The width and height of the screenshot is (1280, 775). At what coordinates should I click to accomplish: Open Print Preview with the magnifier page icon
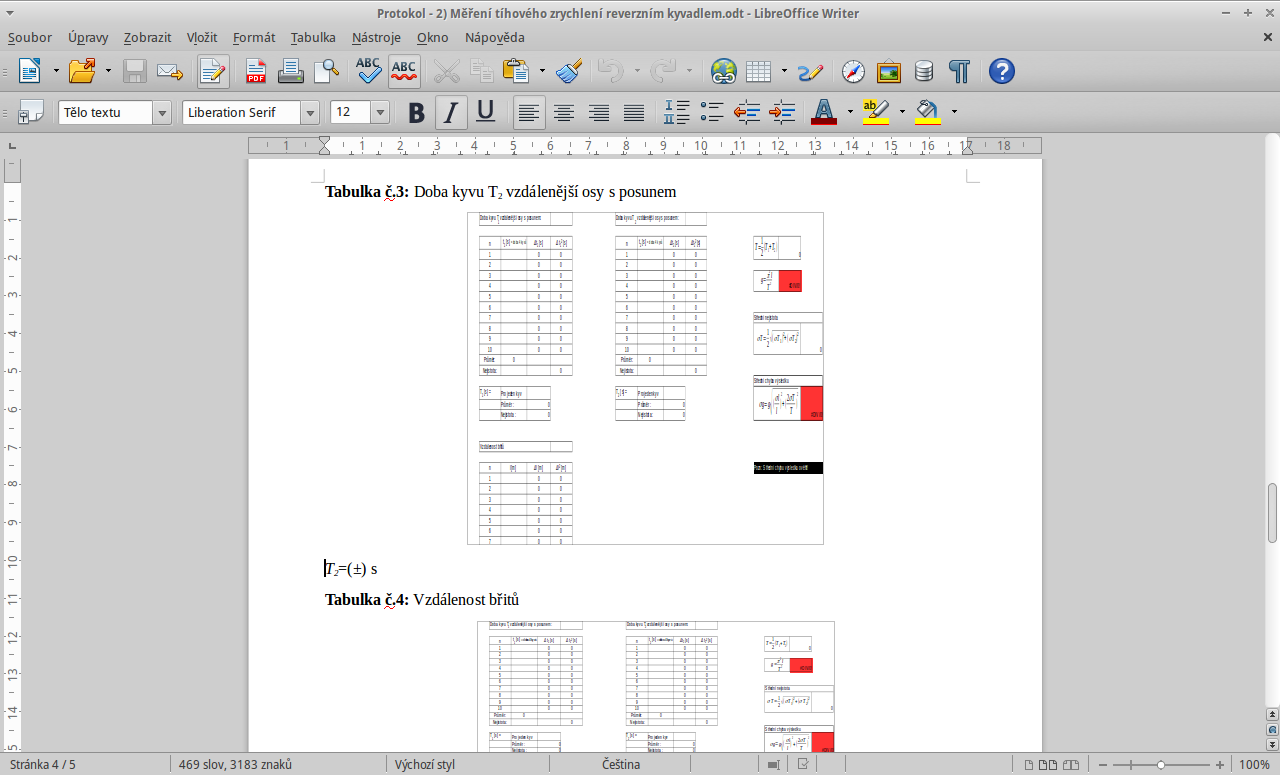point(326,71)
